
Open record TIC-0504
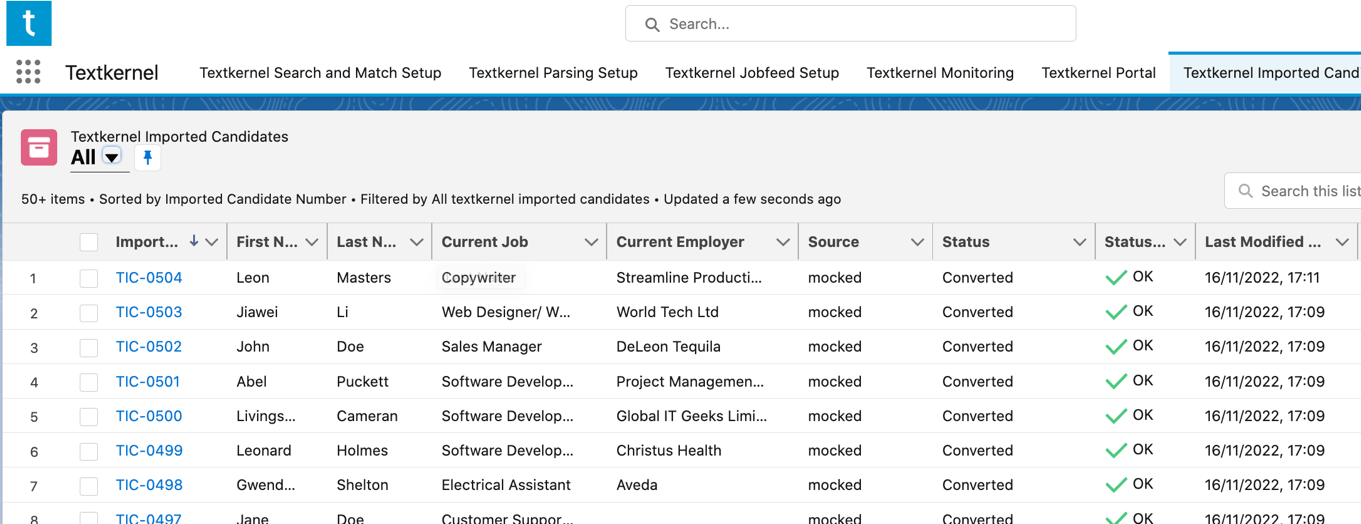click(x=149, y=277)
